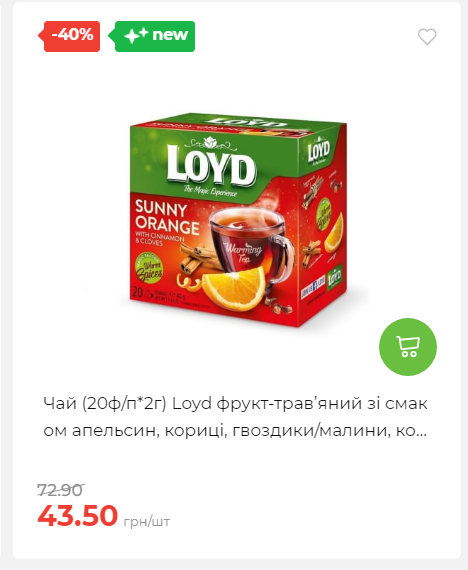Click the sparkle icon in the new badge
This screenshot has width=468, height=570.
pos(136,35)
